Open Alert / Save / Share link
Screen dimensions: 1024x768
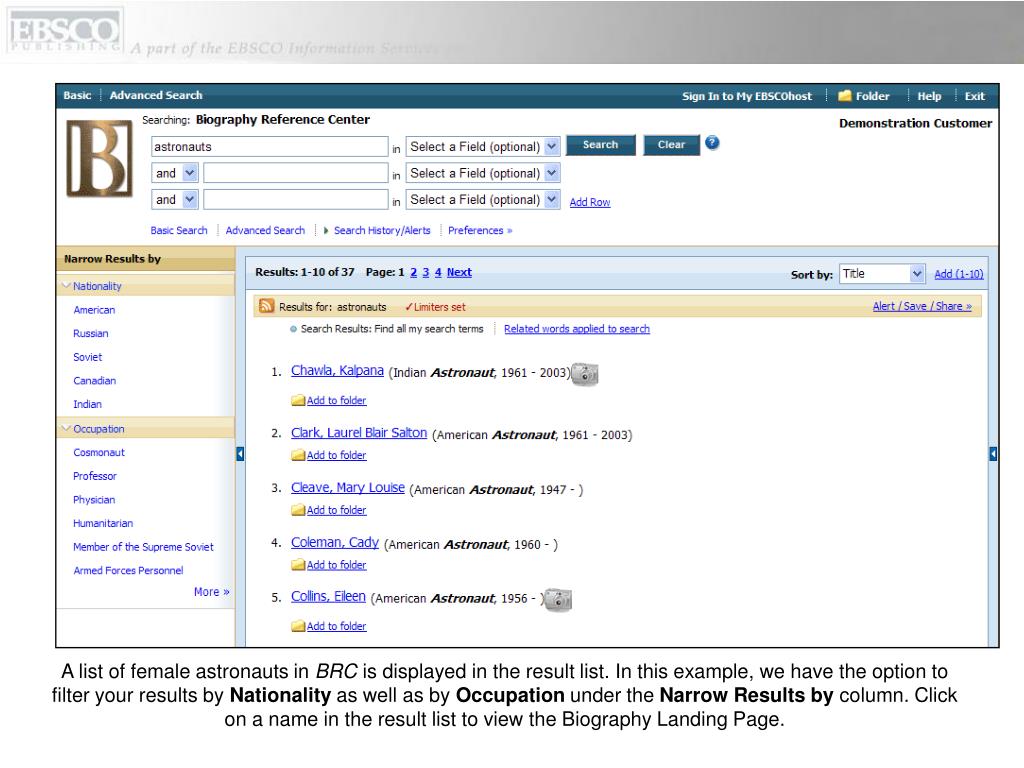tap(922, 306)
